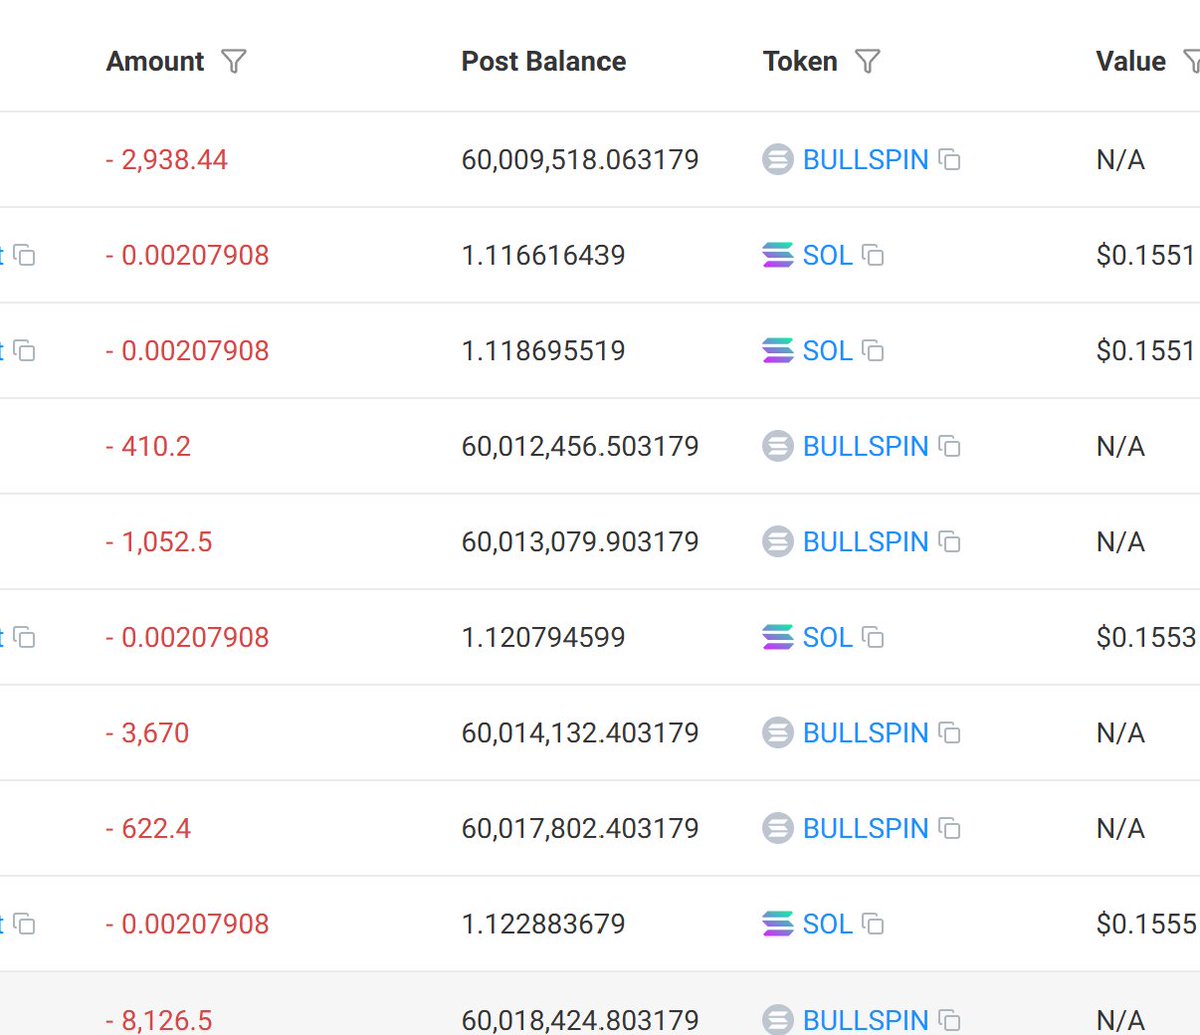Open SOL link in 1.122883679 row
The height and width of the screenshot is (1035, 1200).
pyautogui.click(x=828, y=925)
